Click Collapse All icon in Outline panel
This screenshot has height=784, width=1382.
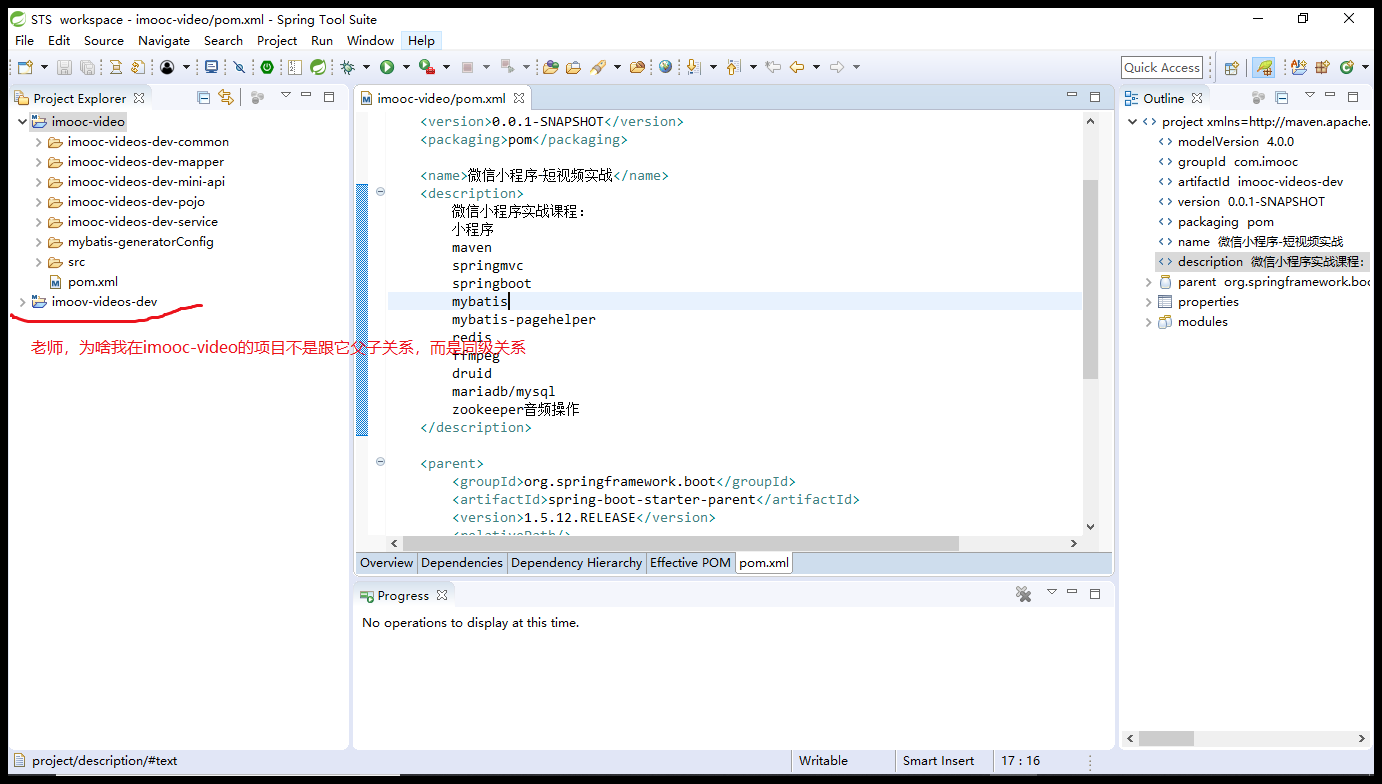pos(1282,97)
